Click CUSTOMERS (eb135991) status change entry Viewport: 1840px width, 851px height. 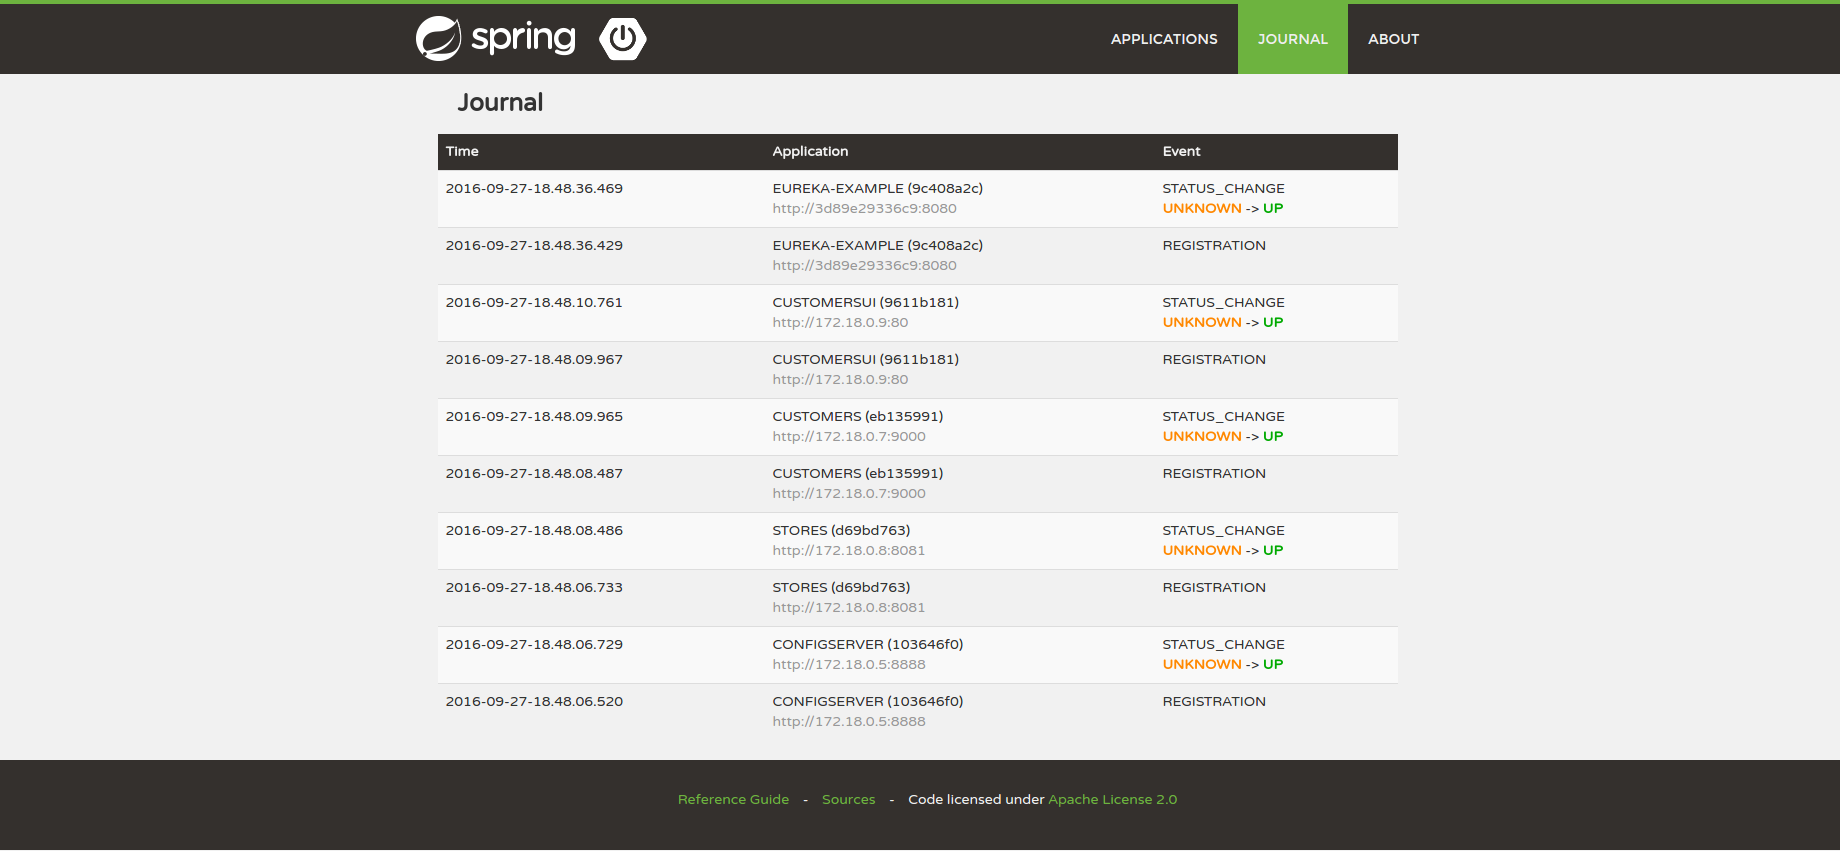[x=857, y=416]
